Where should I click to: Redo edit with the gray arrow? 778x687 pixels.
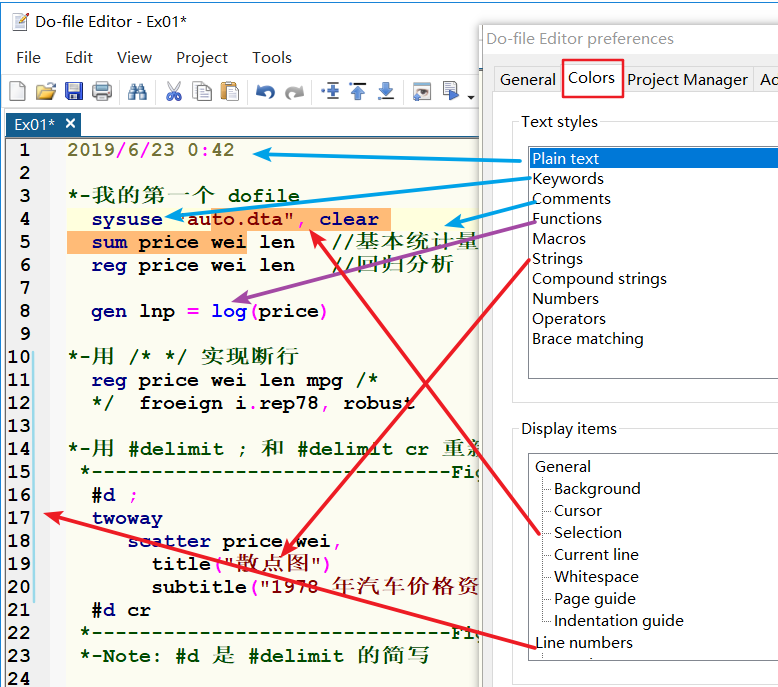[x=294, y=92]
